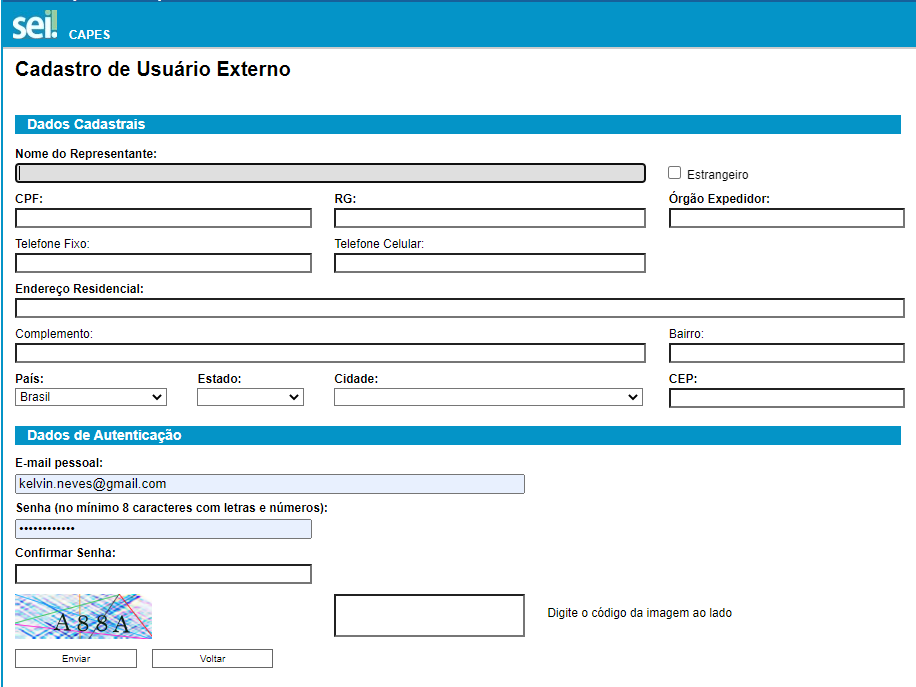The height and width of the screenshot is (687, 916).
Task: Click the E-mail pessoal field
Action: 269,484
